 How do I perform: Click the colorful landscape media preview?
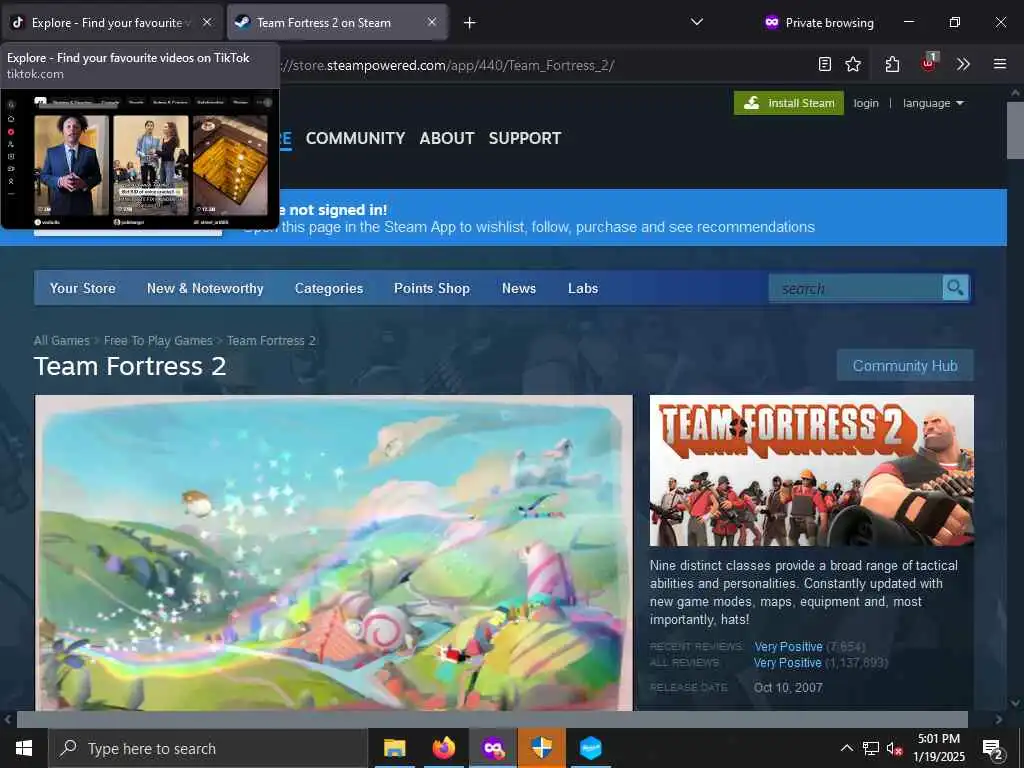point(334,552)
